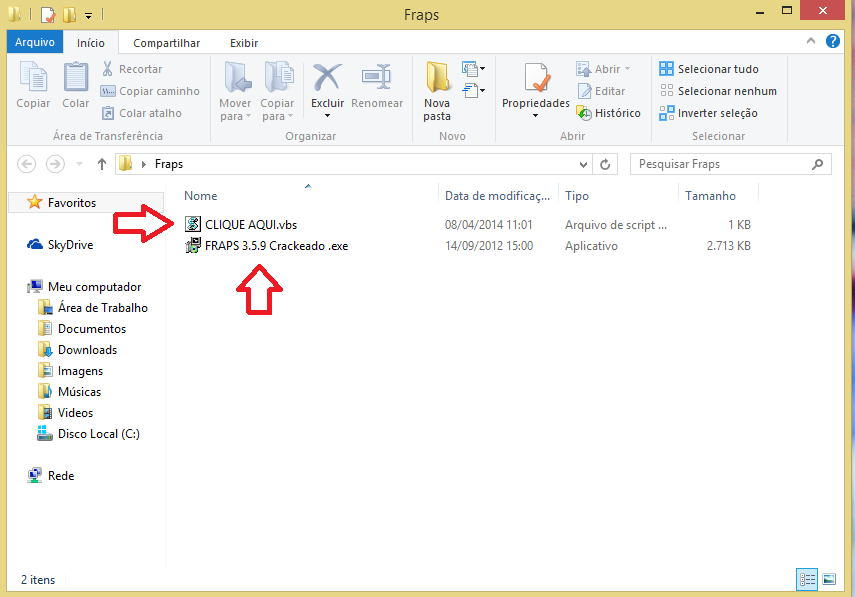855x597 pixels.
Task: Open Documentos in the sidebar
Action: coord(82,329)
